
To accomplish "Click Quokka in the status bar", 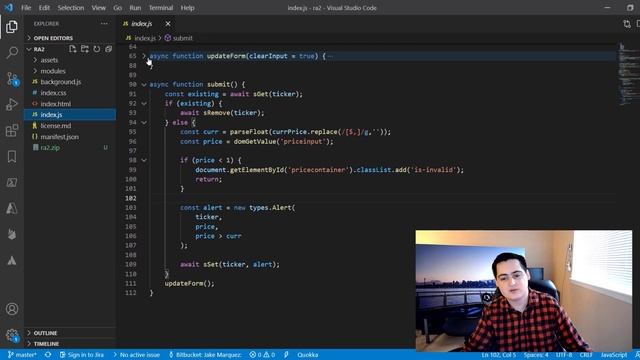I will point(307,355).
